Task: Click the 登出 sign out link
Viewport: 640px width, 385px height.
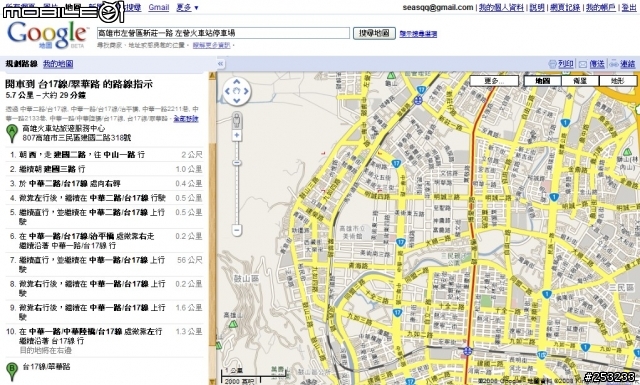Action: point(629,7)
